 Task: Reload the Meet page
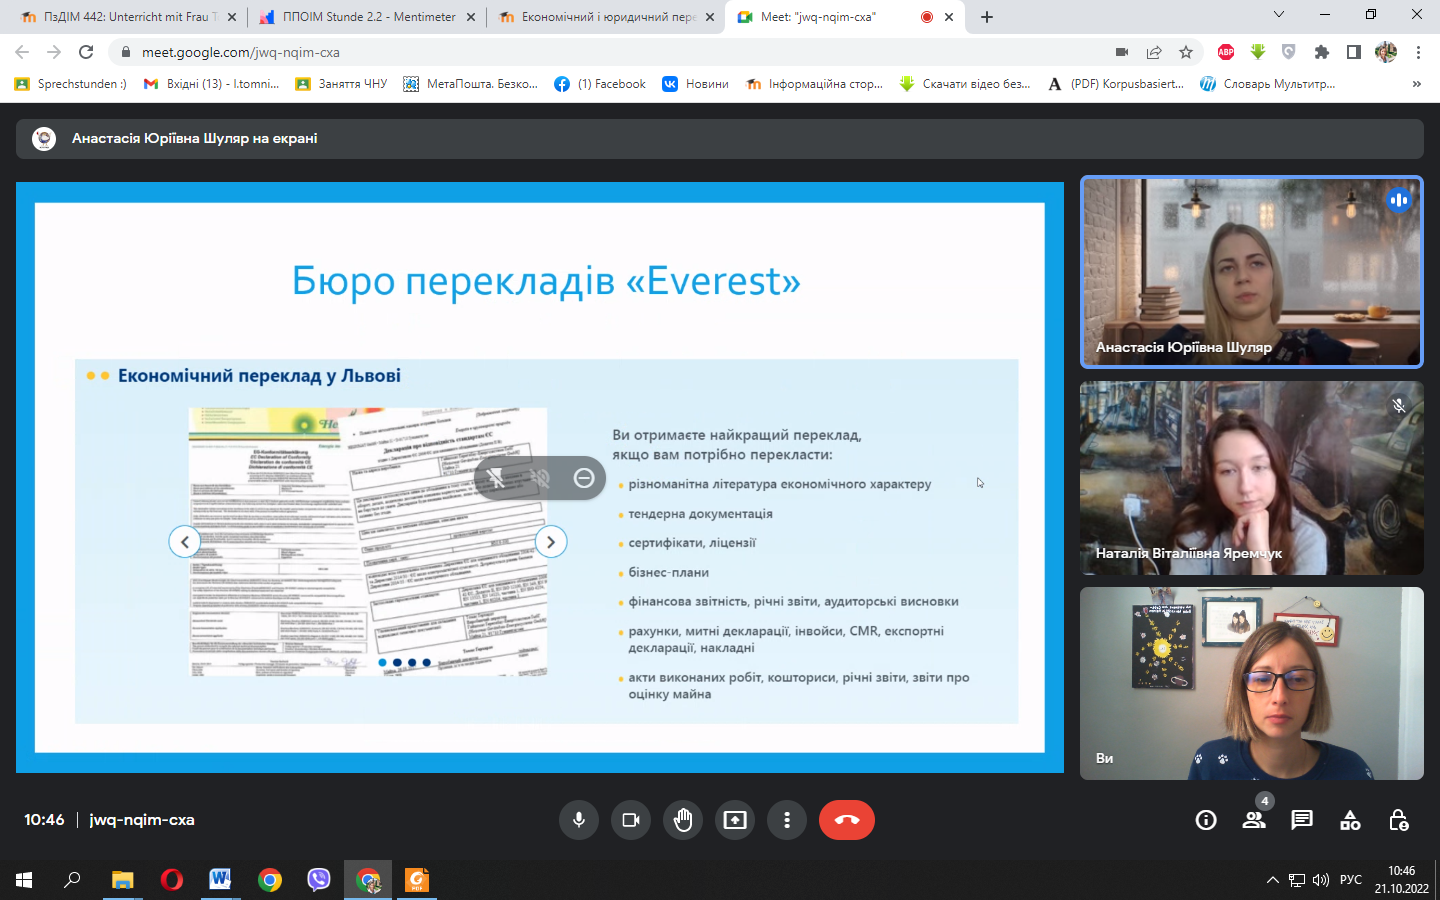(86, 52)
